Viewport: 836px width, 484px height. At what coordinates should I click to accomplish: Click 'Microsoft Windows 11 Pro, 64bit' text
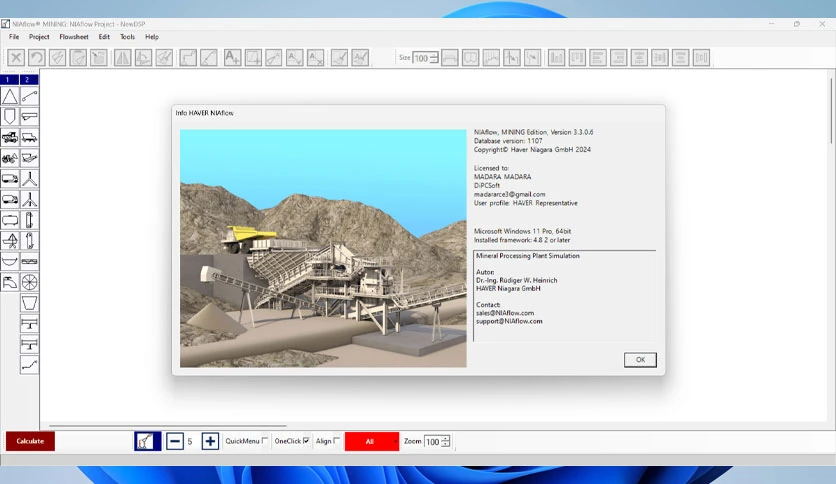click(522, 231)
